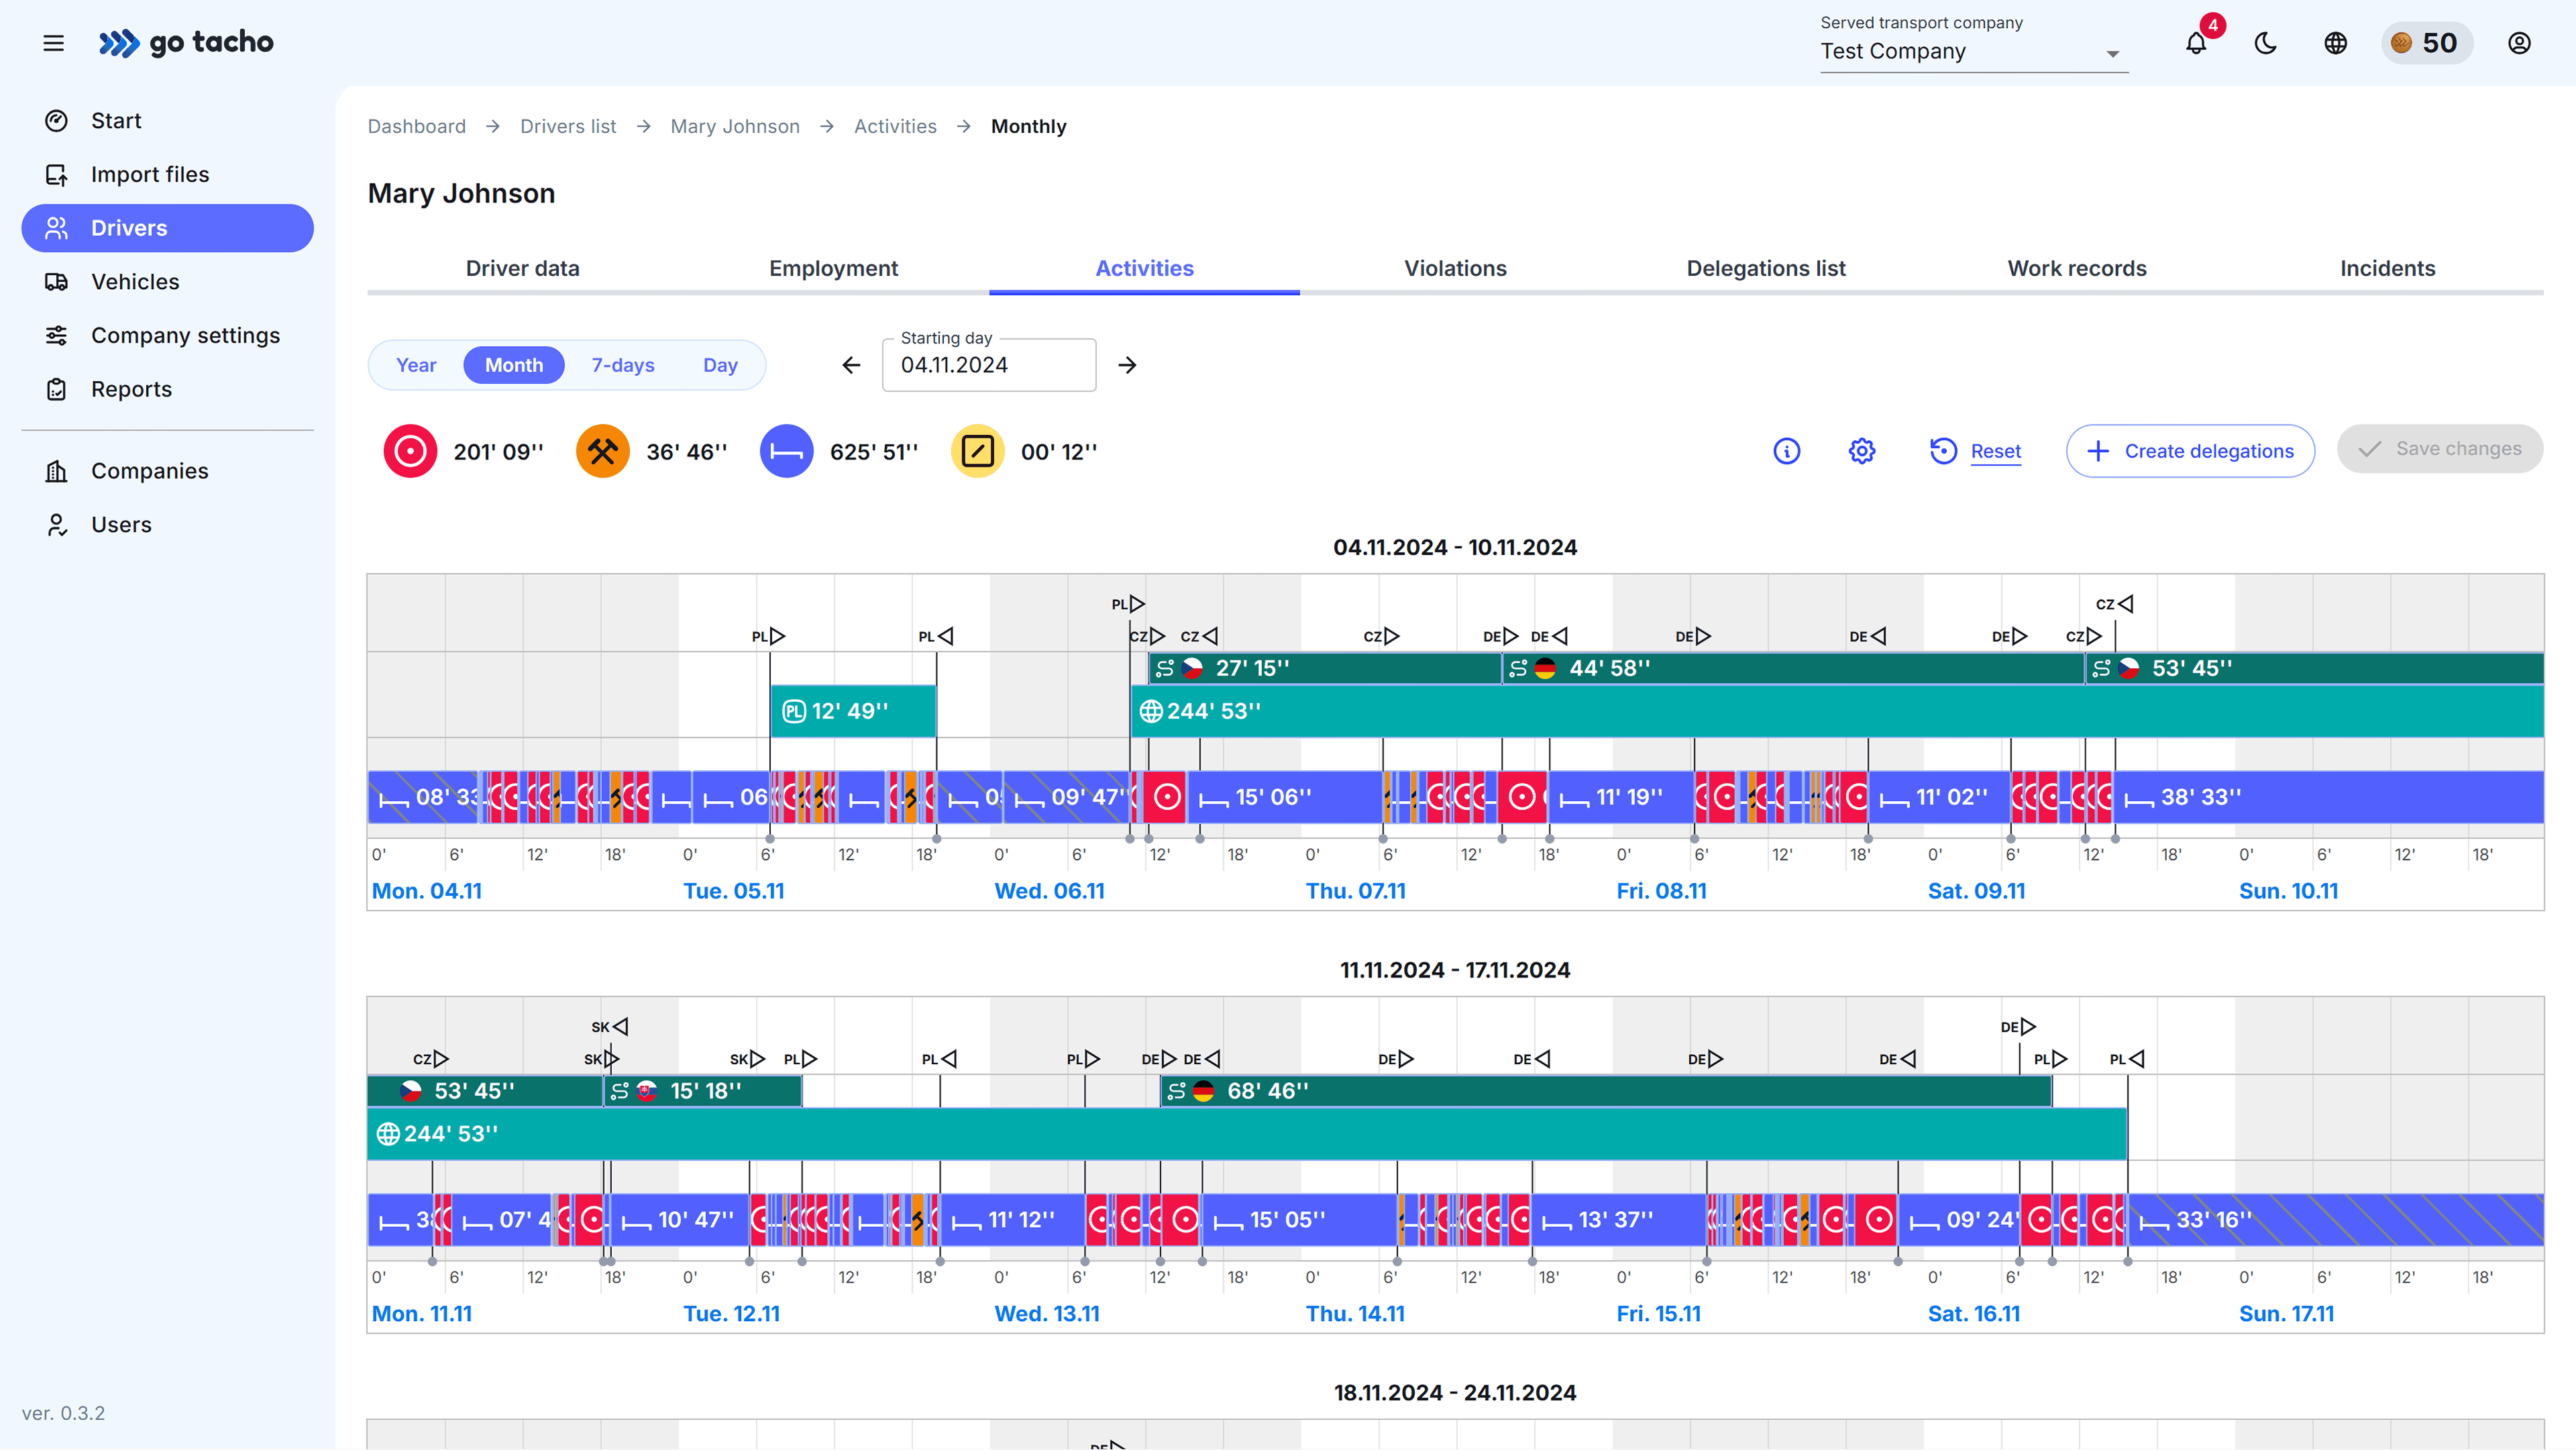Screen dimensions: 2576x1450
Task: Switch to the Year view
Action: click(416, 365)
